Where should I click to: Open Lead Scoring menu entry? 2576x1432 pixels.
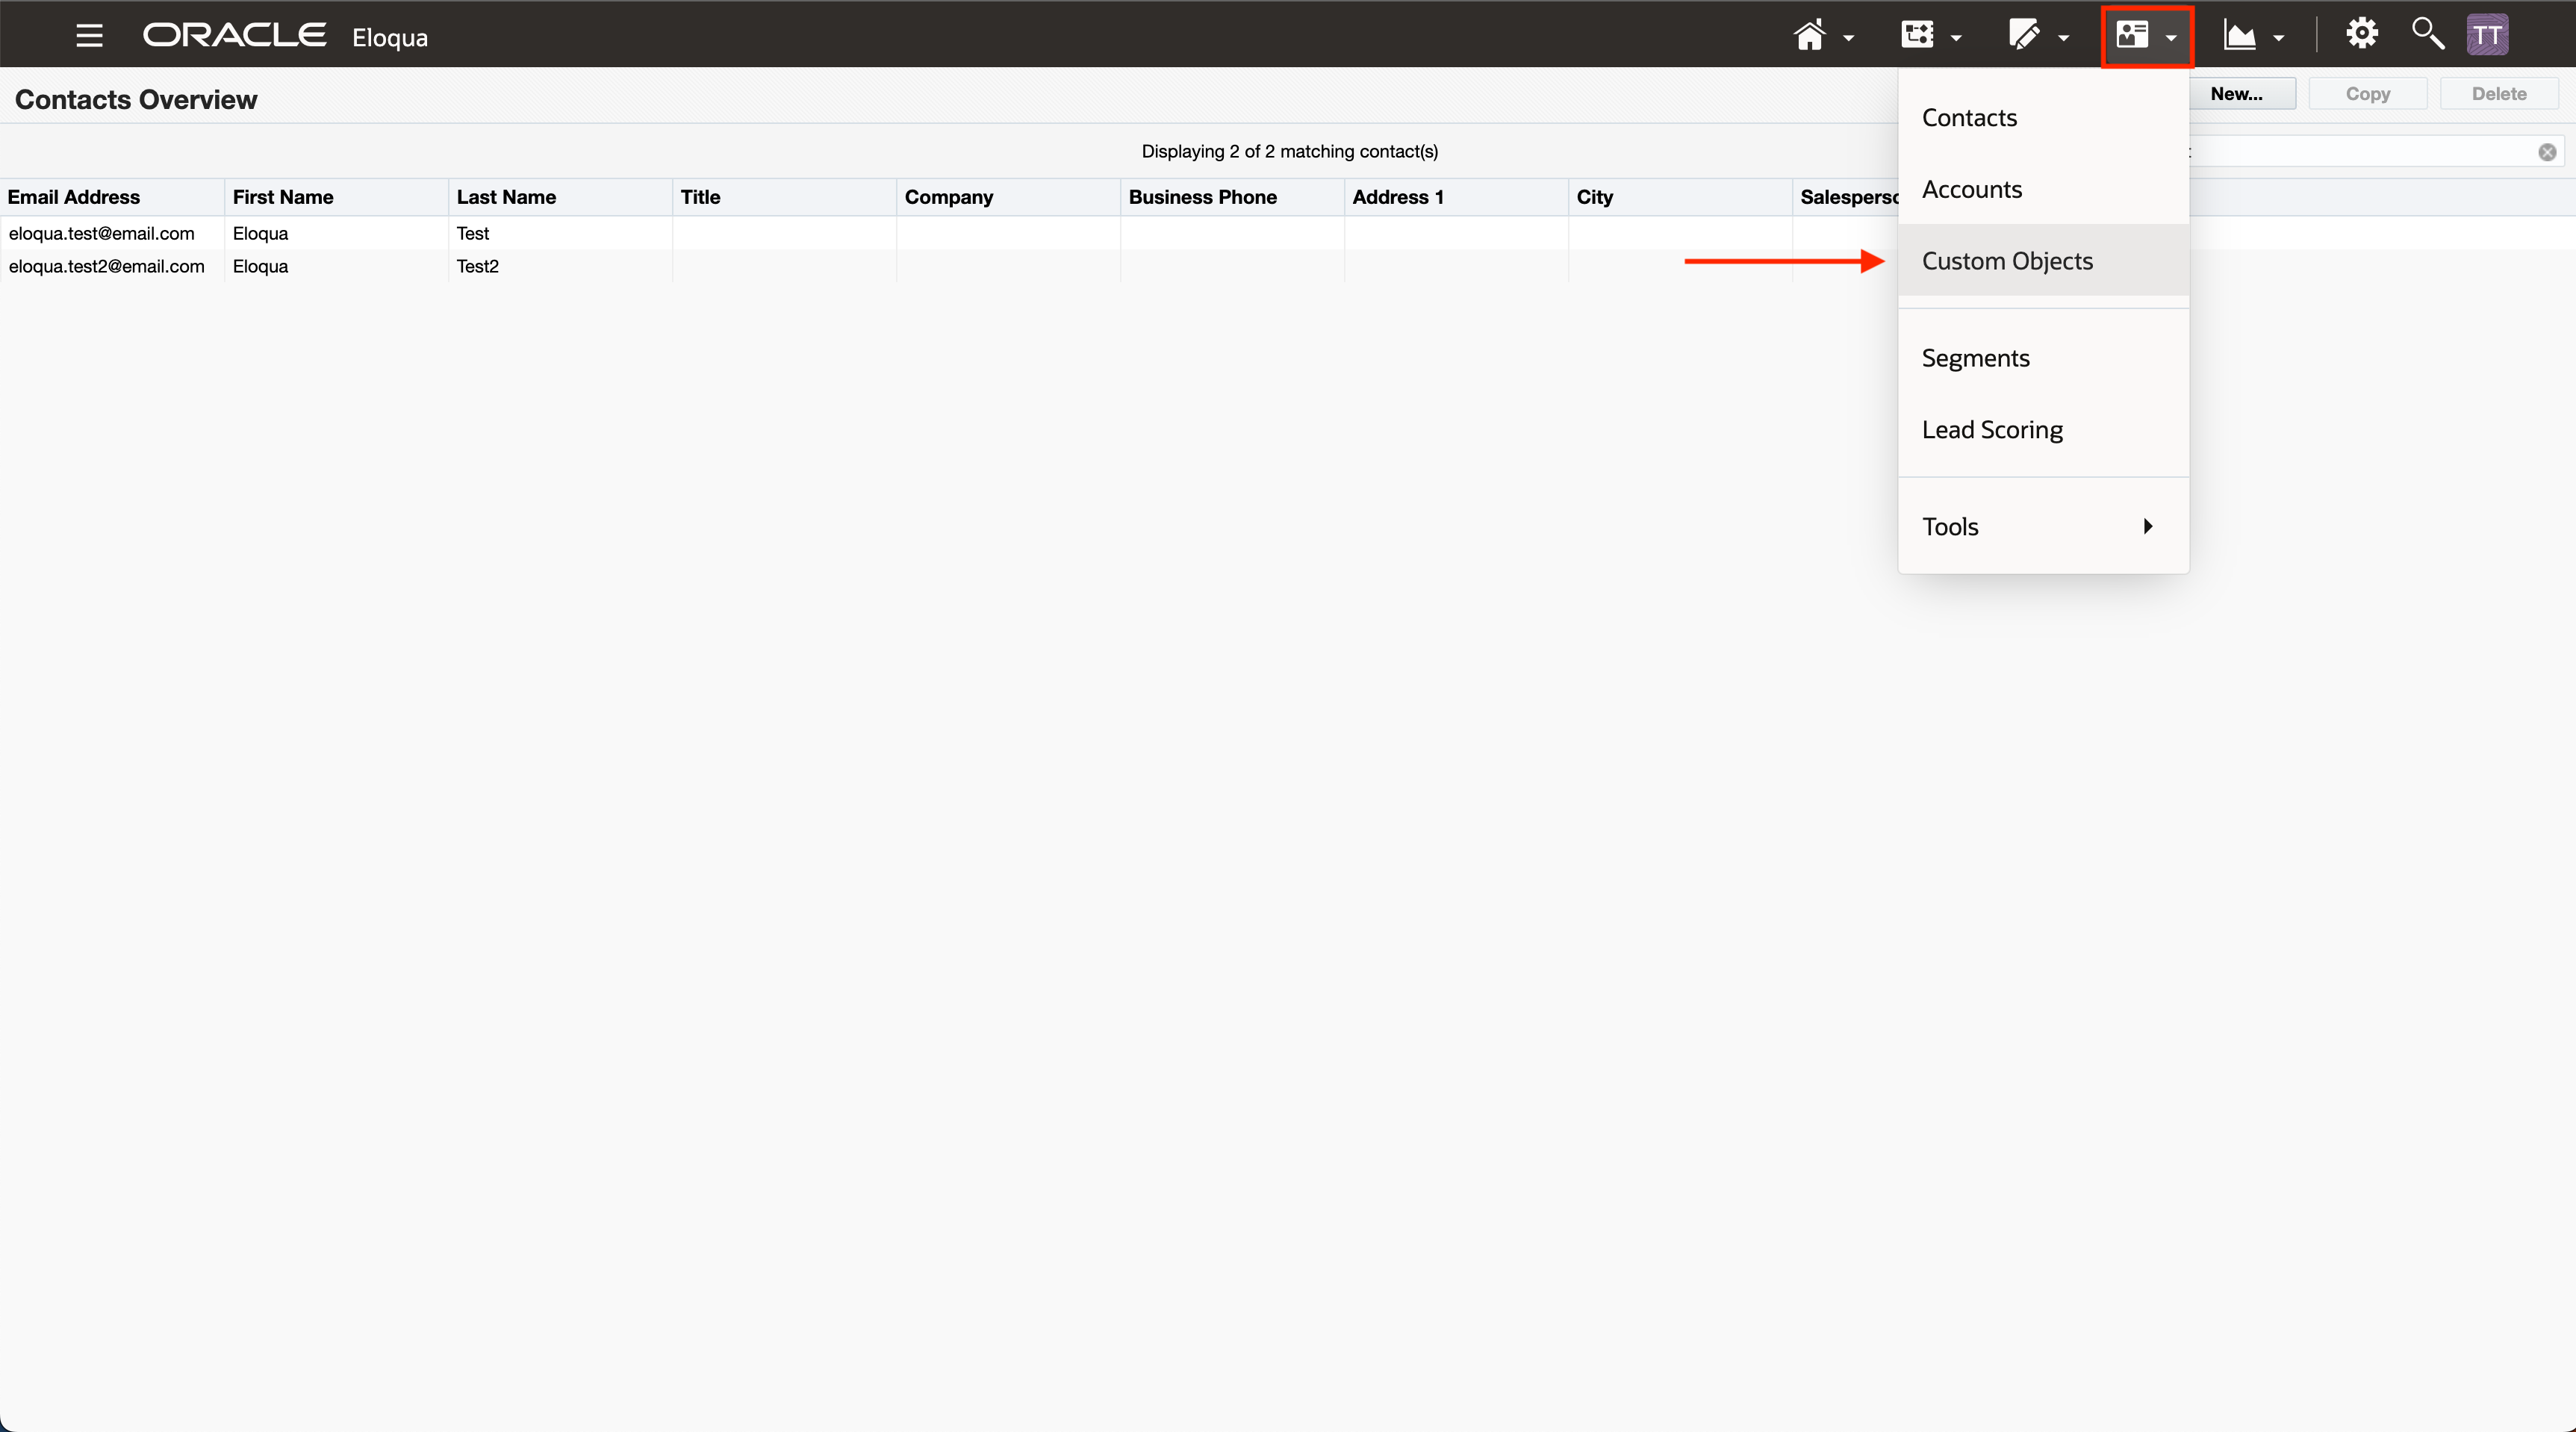coord(1991,429)
